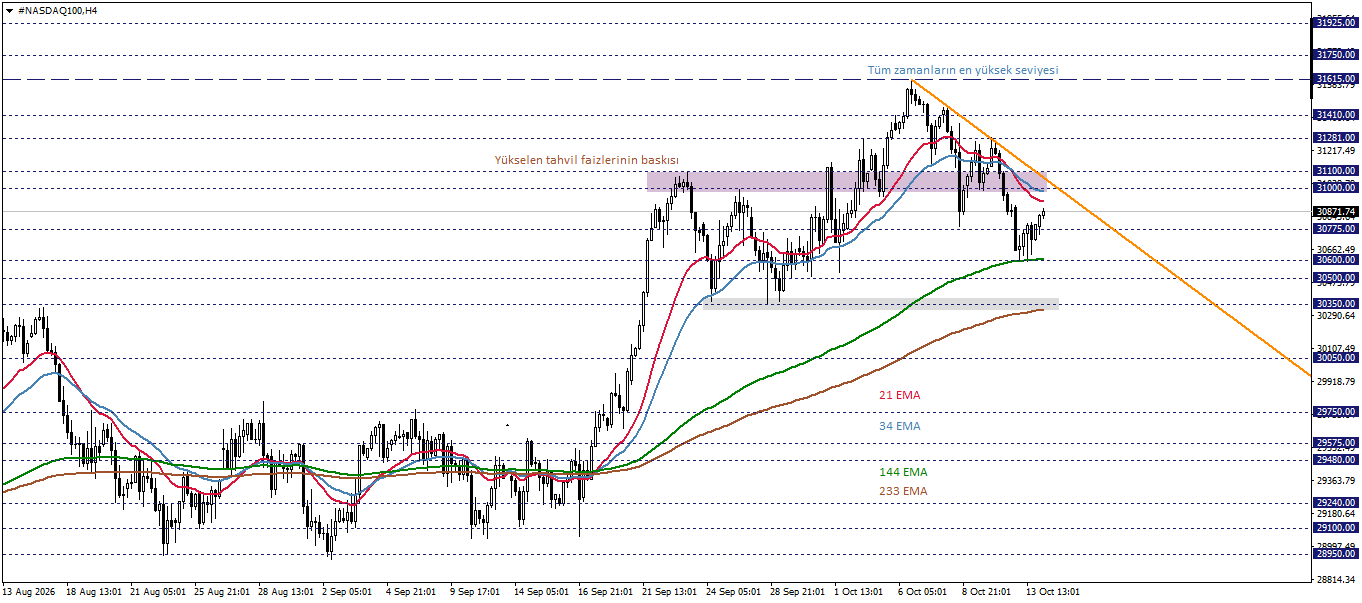The image size is (1362, 603).
Task: Click the 8 Oct 21:01 time axis label
Action: (986, 592)
